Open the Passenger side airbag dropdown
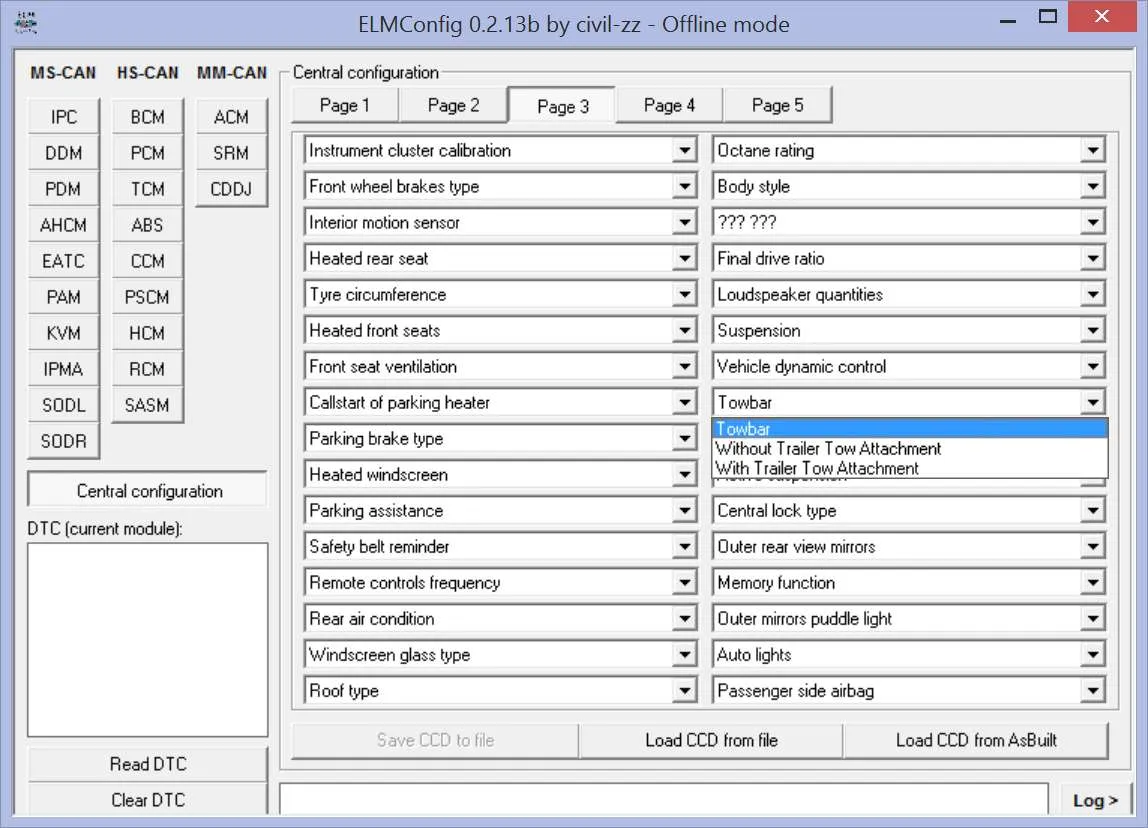 [1092, 691]
